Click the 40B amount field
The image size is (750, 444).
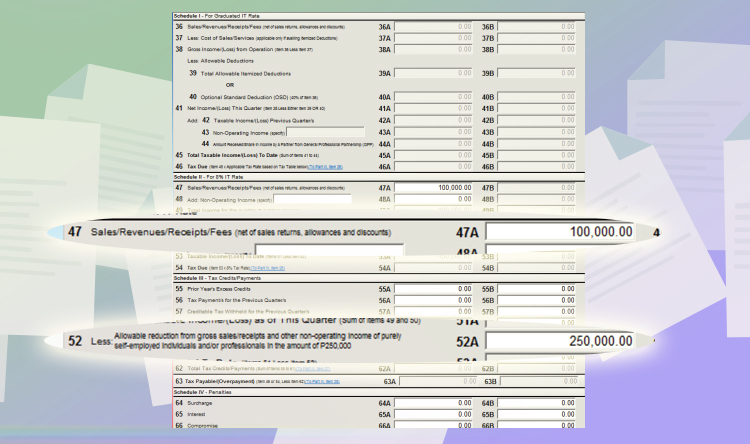click(x=536, y=97)
